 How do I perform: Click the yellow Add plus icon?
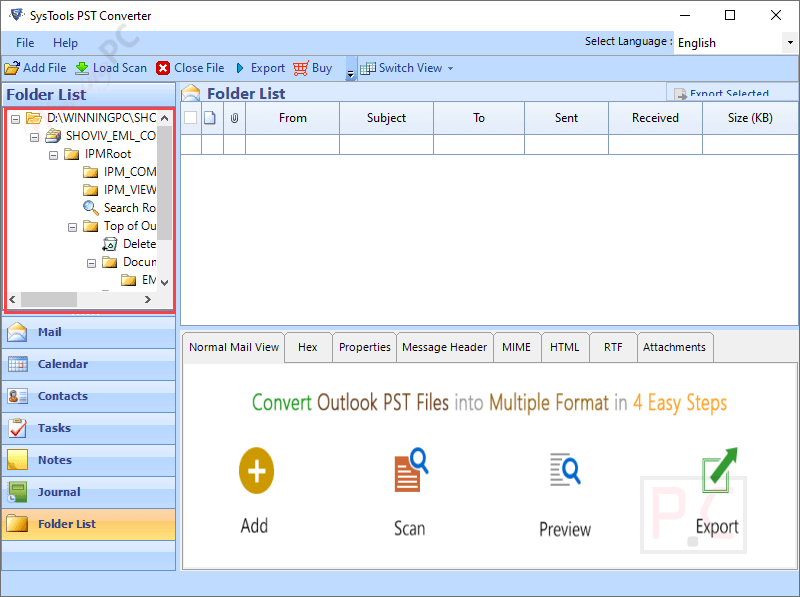pos(256,470)
